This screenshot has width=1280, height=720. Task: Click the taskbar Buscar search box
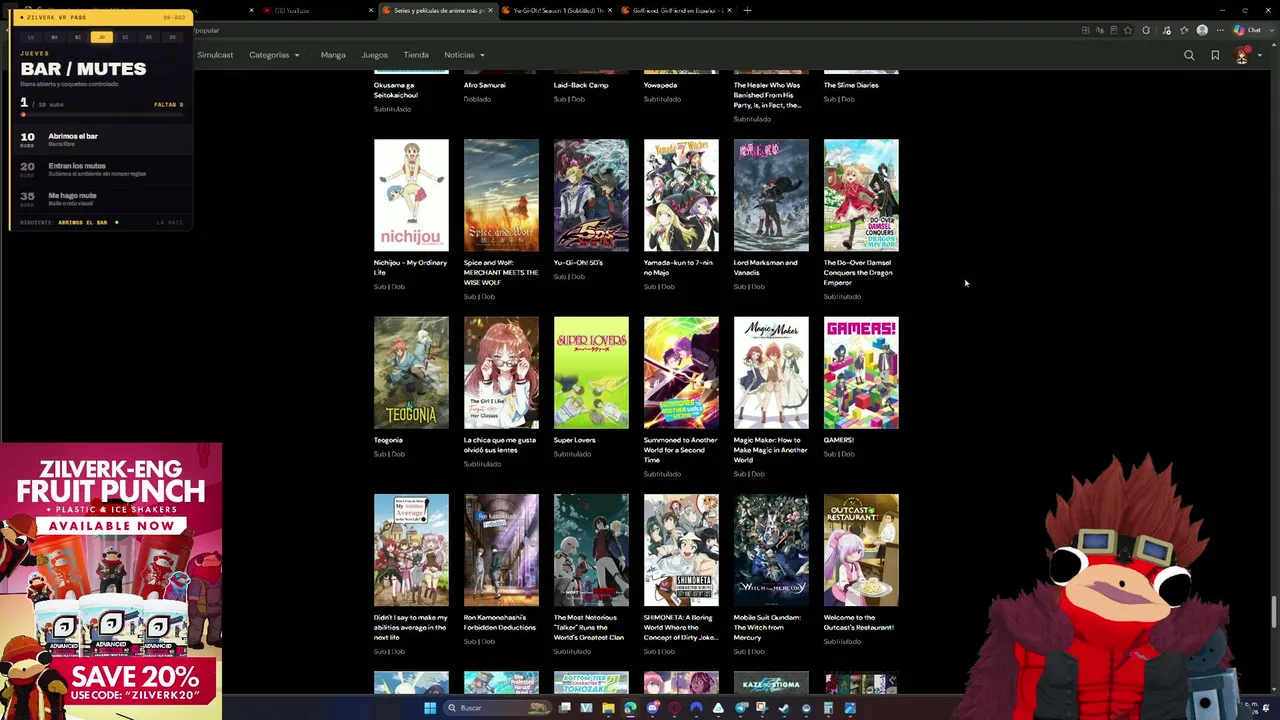[497, 708]
